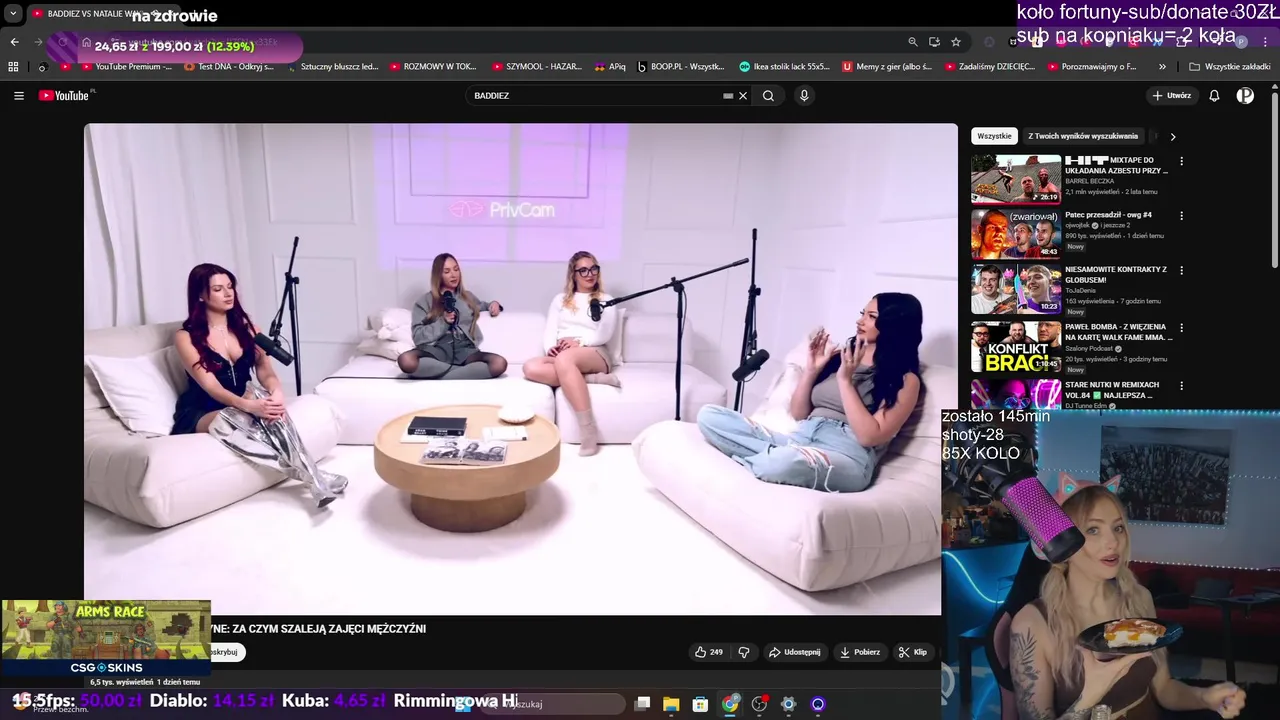
Task: Open Ikea stolik lack bookmark
Action: pos(785,67)
